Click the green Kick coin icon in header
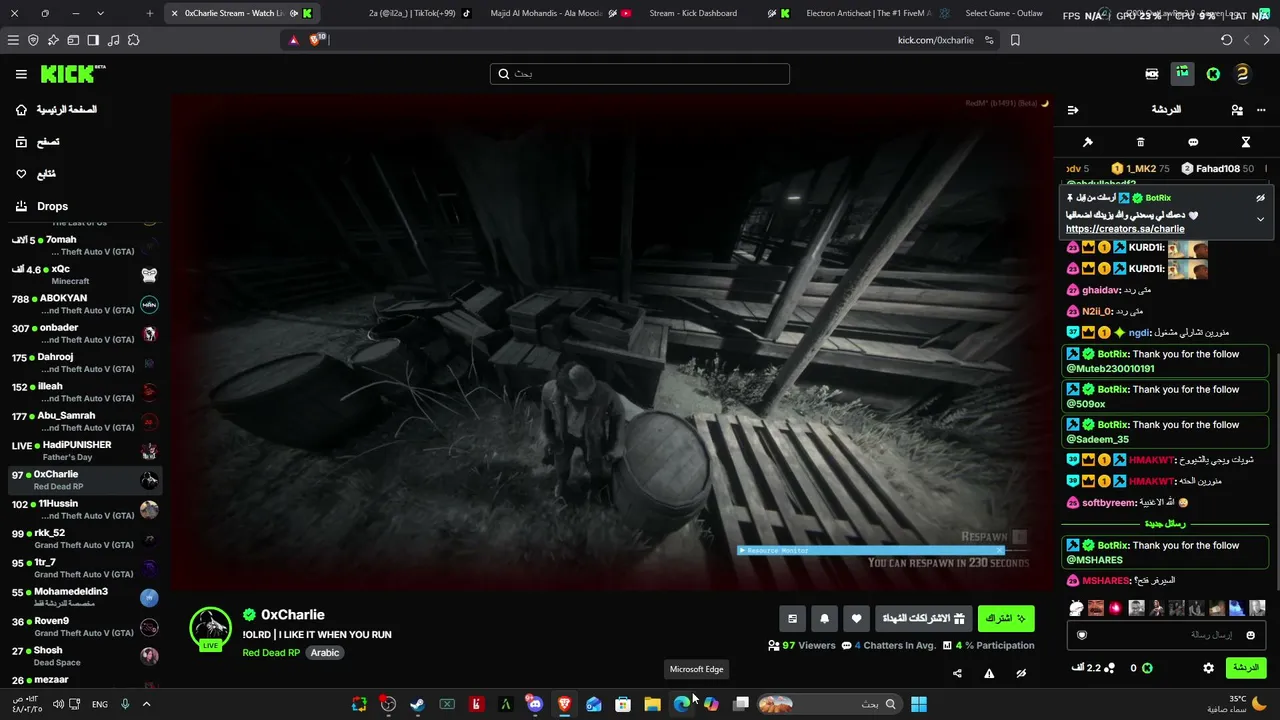The height and width of the screenshot is (720, 1280). (x=1213, y=74)
